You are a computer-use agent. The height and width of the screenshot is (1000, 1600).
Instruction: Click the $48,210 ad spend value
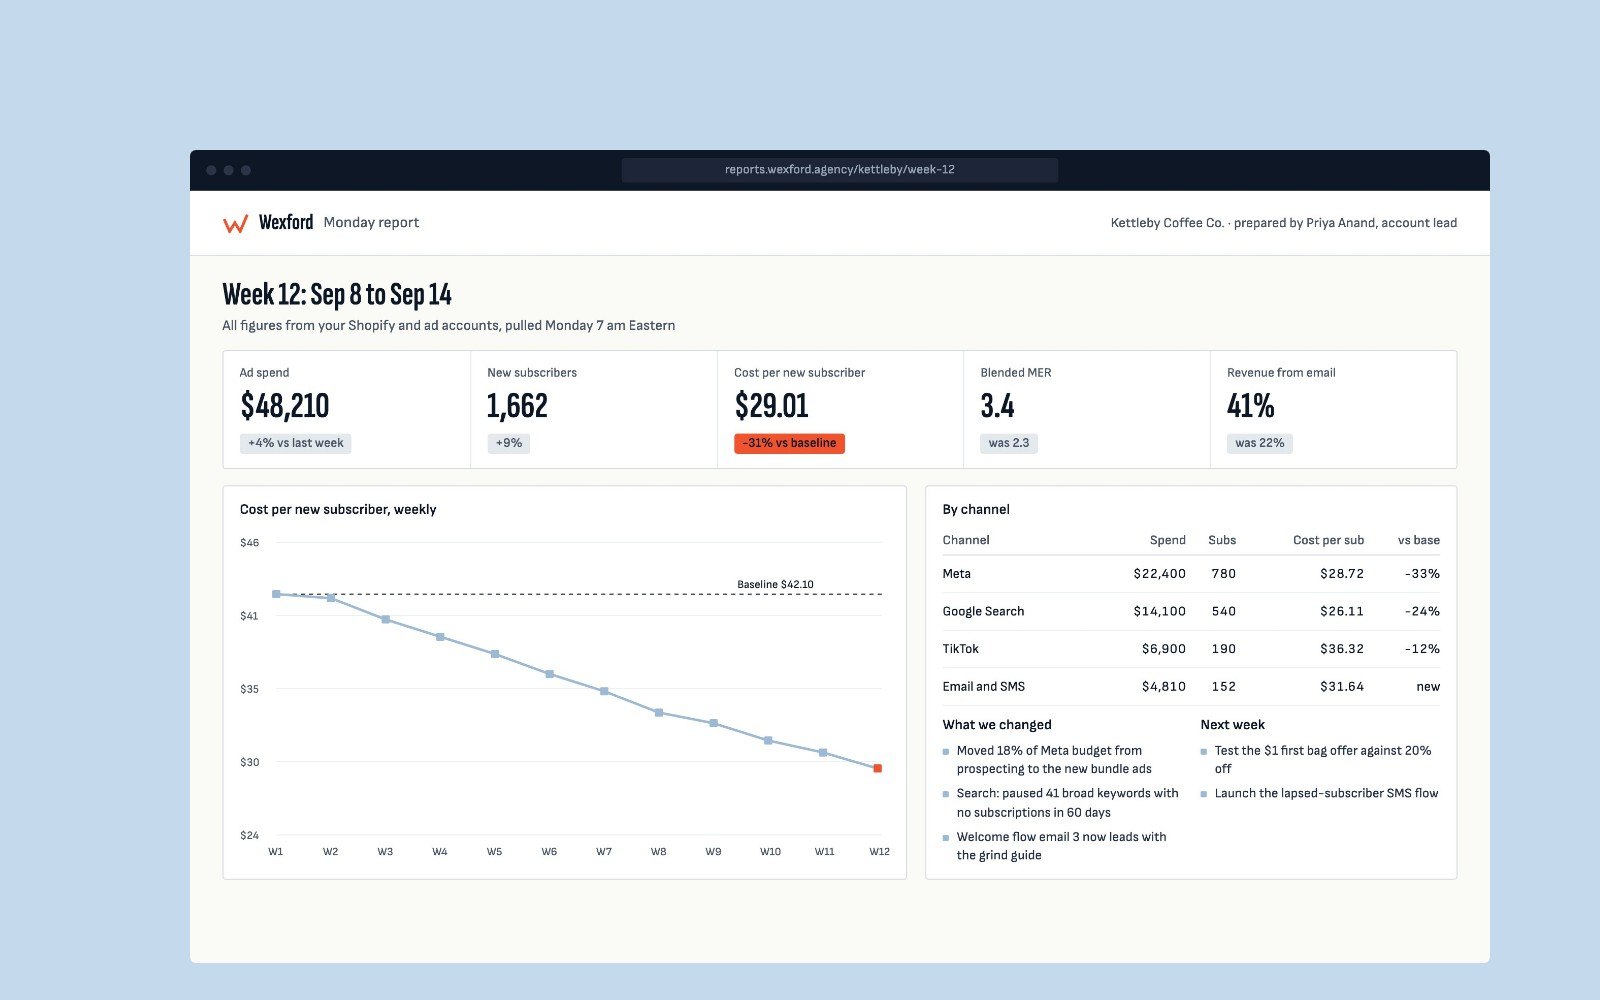coord(285,406)
